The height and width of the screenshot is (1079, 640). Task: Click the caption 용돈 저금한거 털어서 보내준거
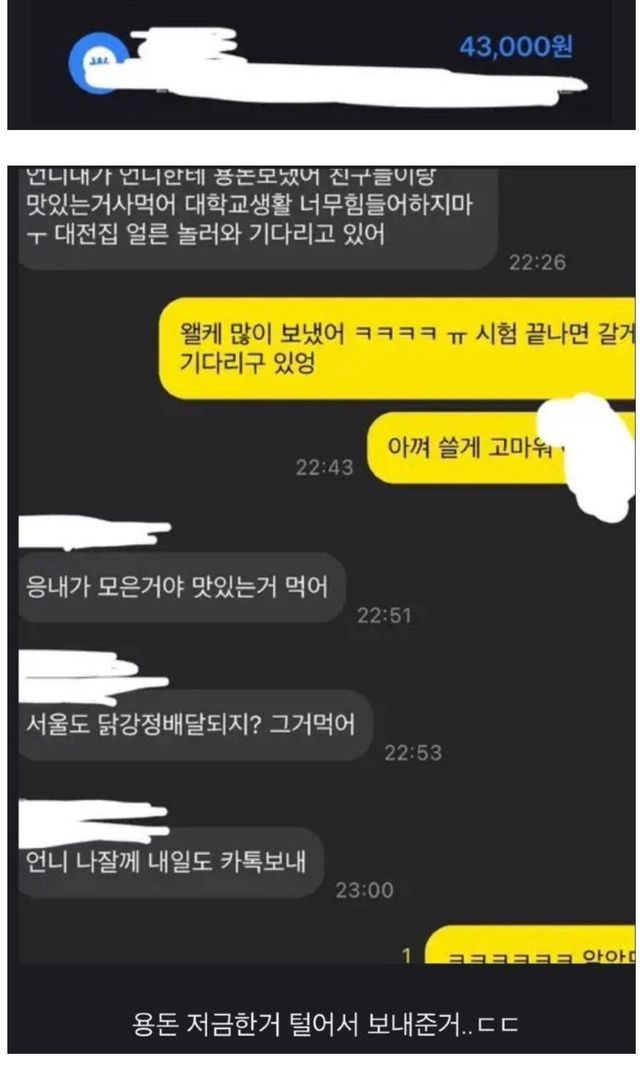pyautogui.click(x=324, y=1024)
